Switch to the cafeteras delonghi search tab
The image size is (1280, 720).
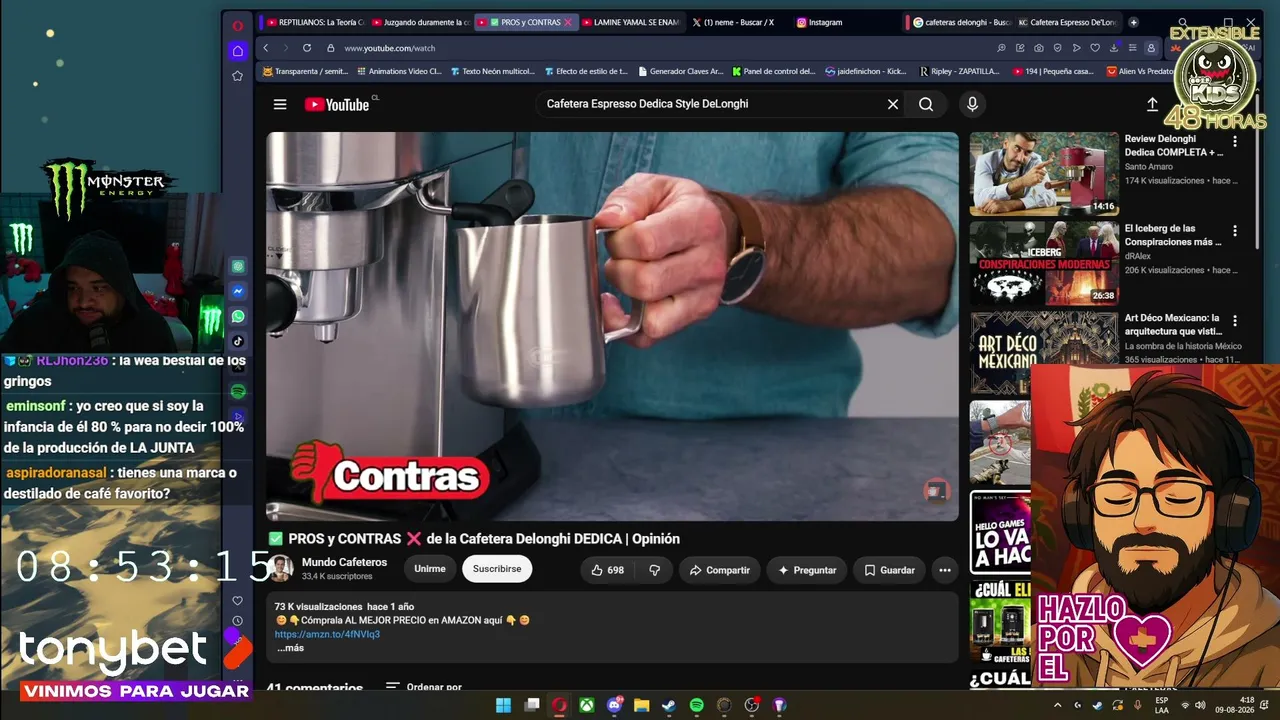pos(962,22)
